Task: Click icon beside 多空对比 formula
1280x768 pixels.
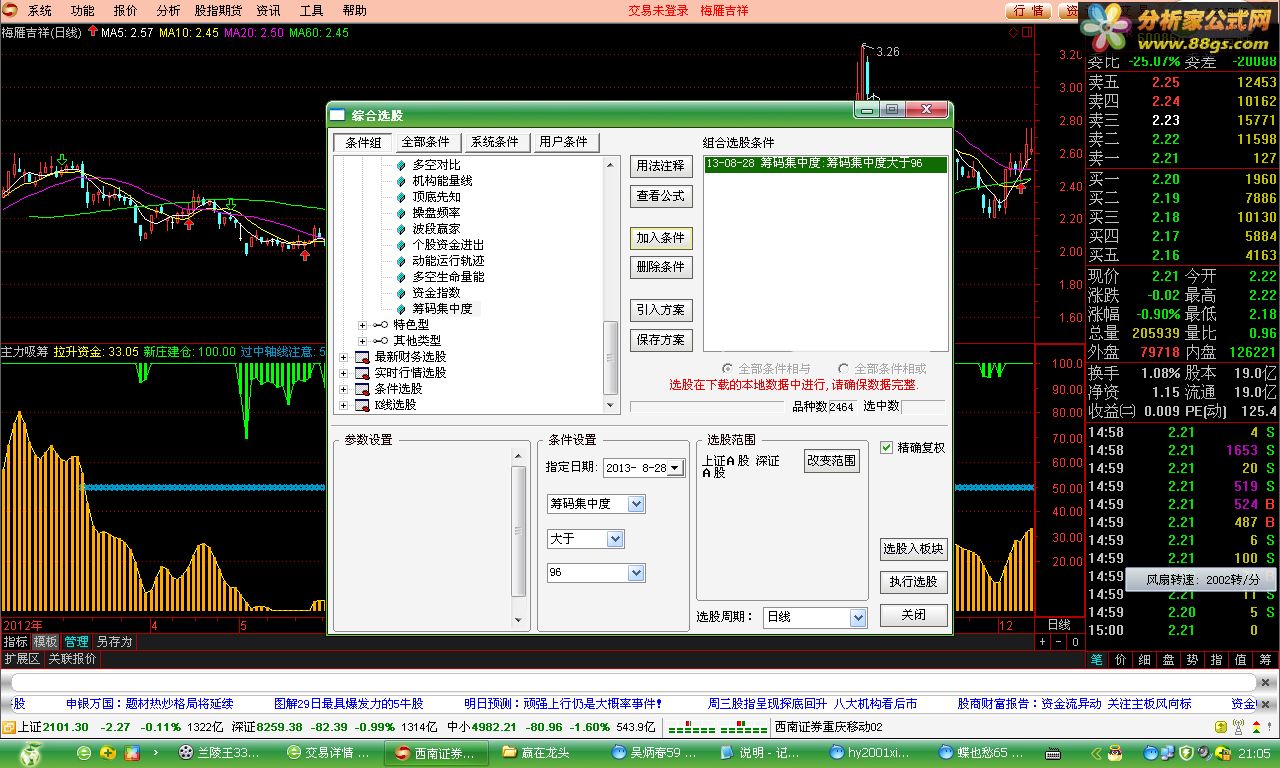Action: tap(403, 165)
